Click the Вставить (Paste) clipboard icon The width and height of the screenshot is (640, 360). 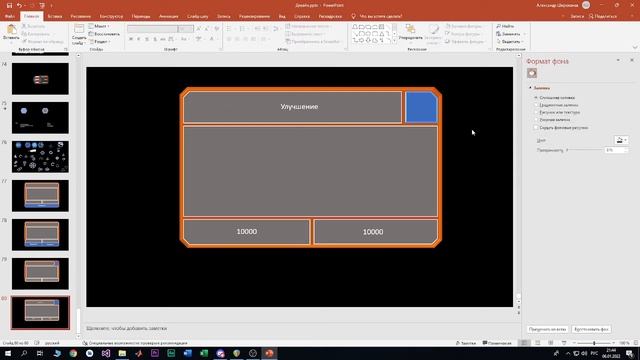pos(11,29)
